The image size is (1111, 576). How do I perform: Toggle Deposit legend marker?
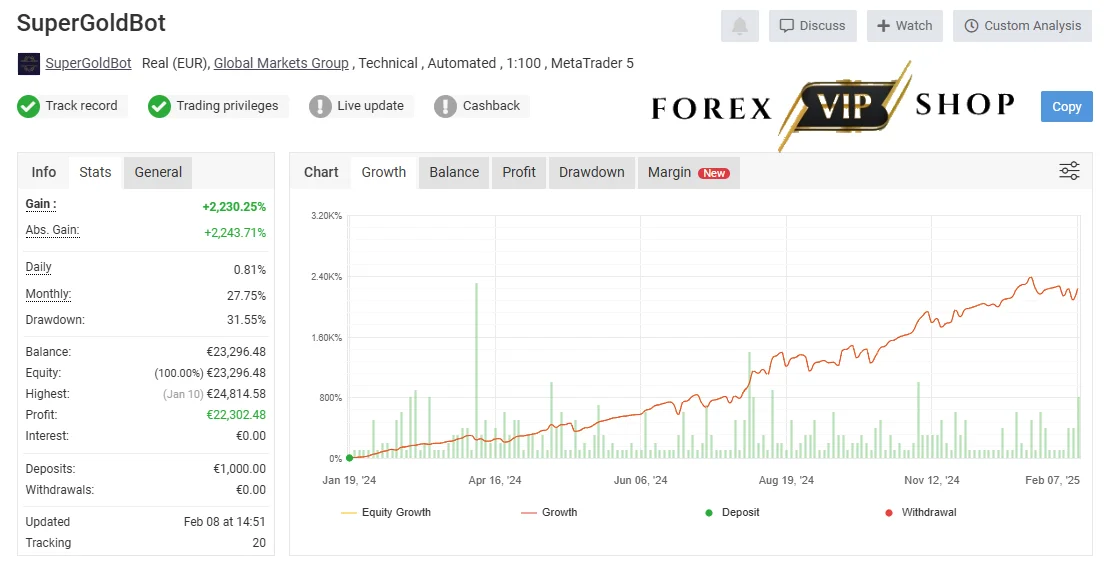pyautogui.click(x=732, y=512)
